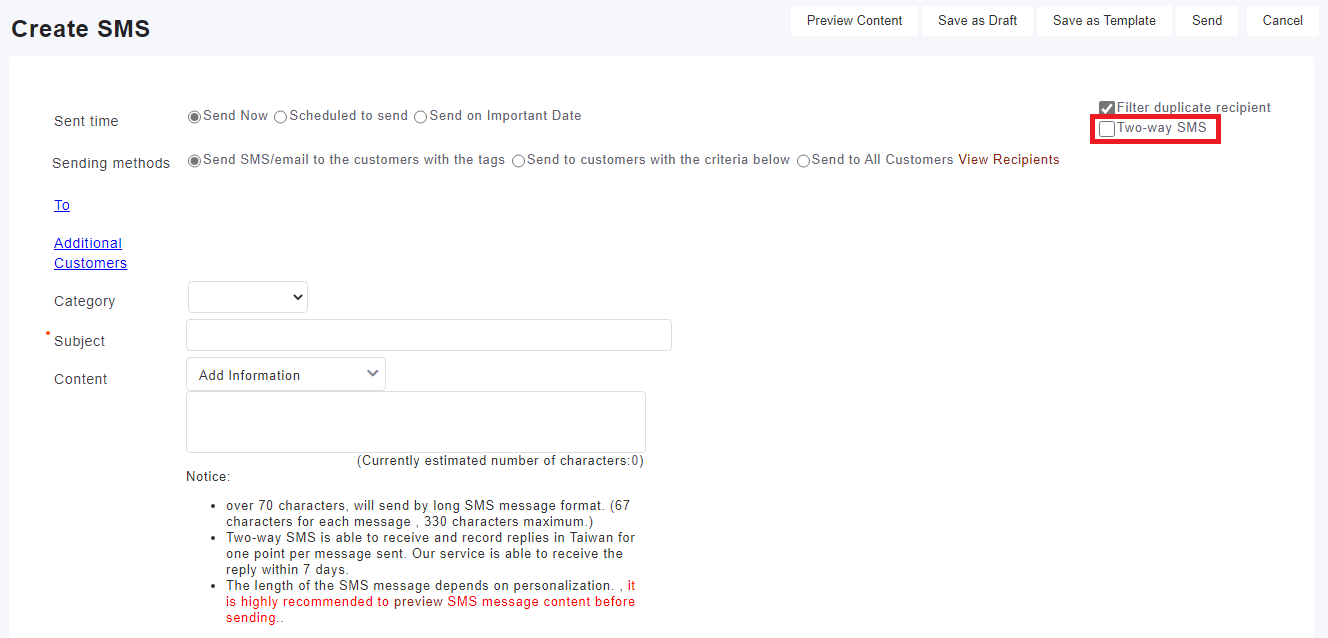Cancel the SMS creation

(1282, 21)
